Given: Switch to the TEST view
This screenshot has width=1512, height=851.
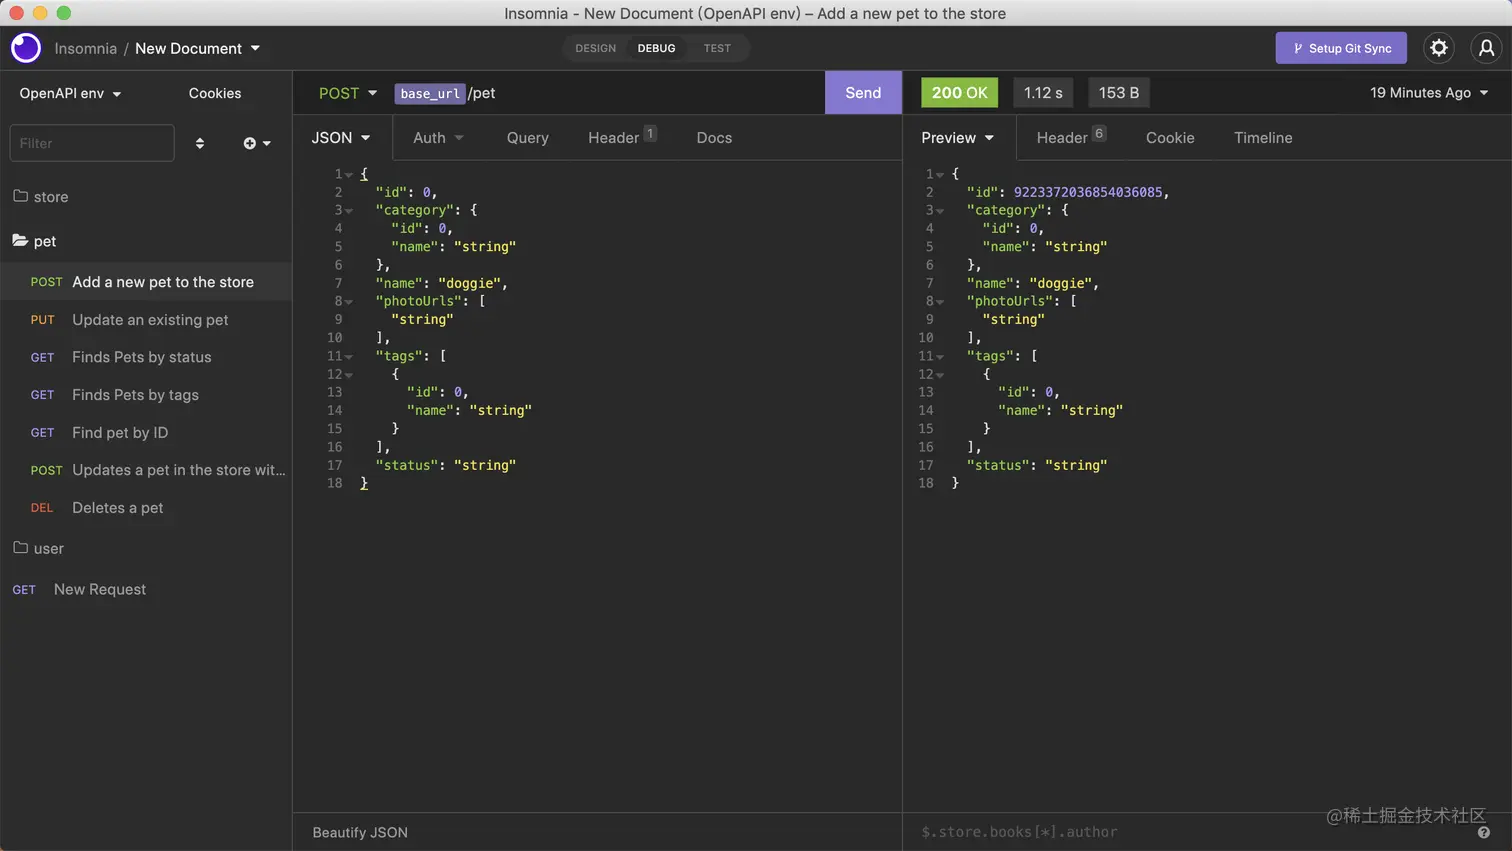Looking at the screenshot, I should (717, 48).
